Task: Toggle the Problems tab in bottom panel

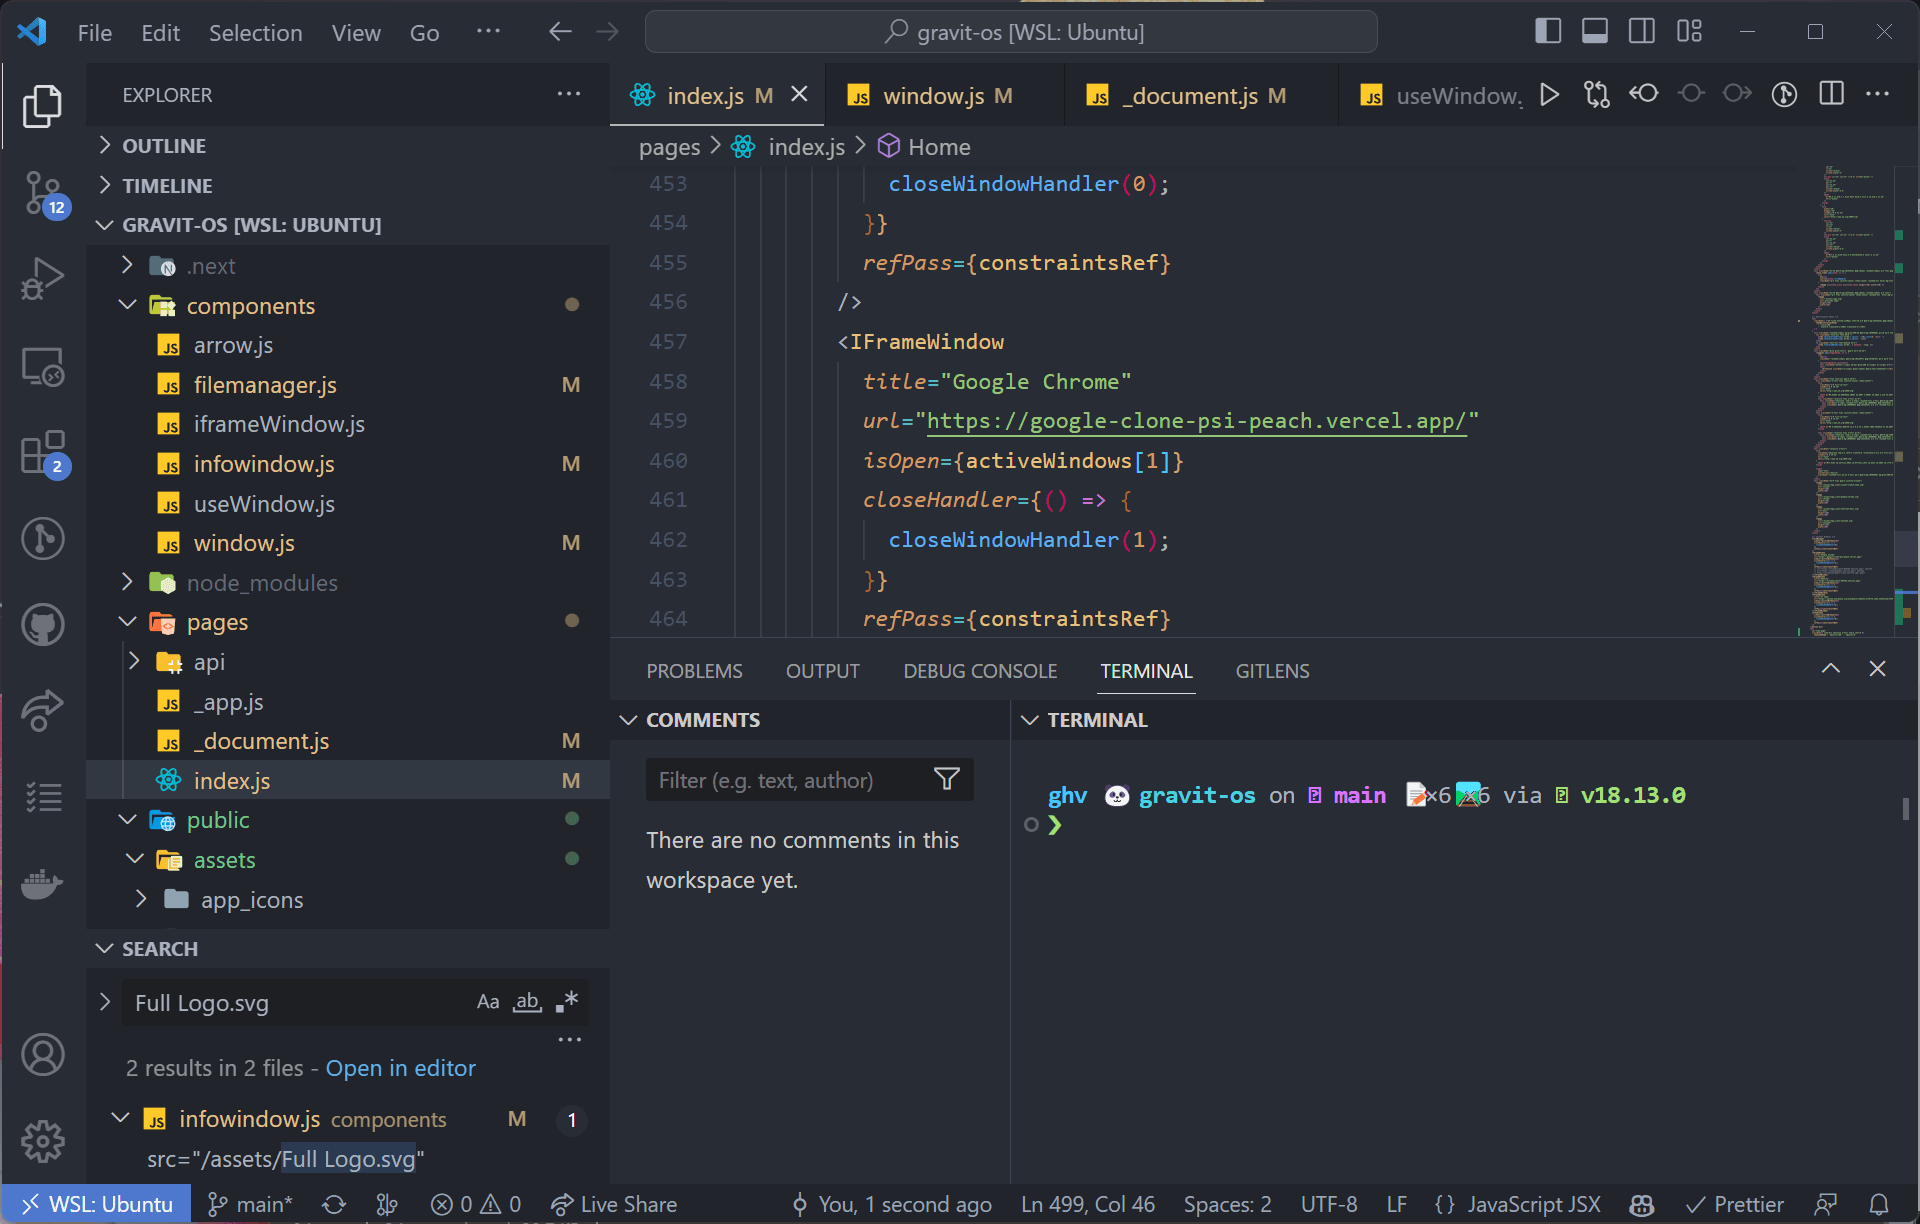Action: pyautogui.click(x=694, y=671)
